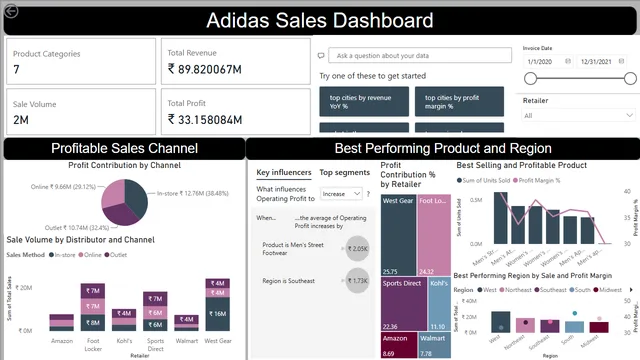The height and width of the screenshot is (360, 640).
Task: Click the left handle of the date slider
Action: pyautogui.click(x=530, y=78)
